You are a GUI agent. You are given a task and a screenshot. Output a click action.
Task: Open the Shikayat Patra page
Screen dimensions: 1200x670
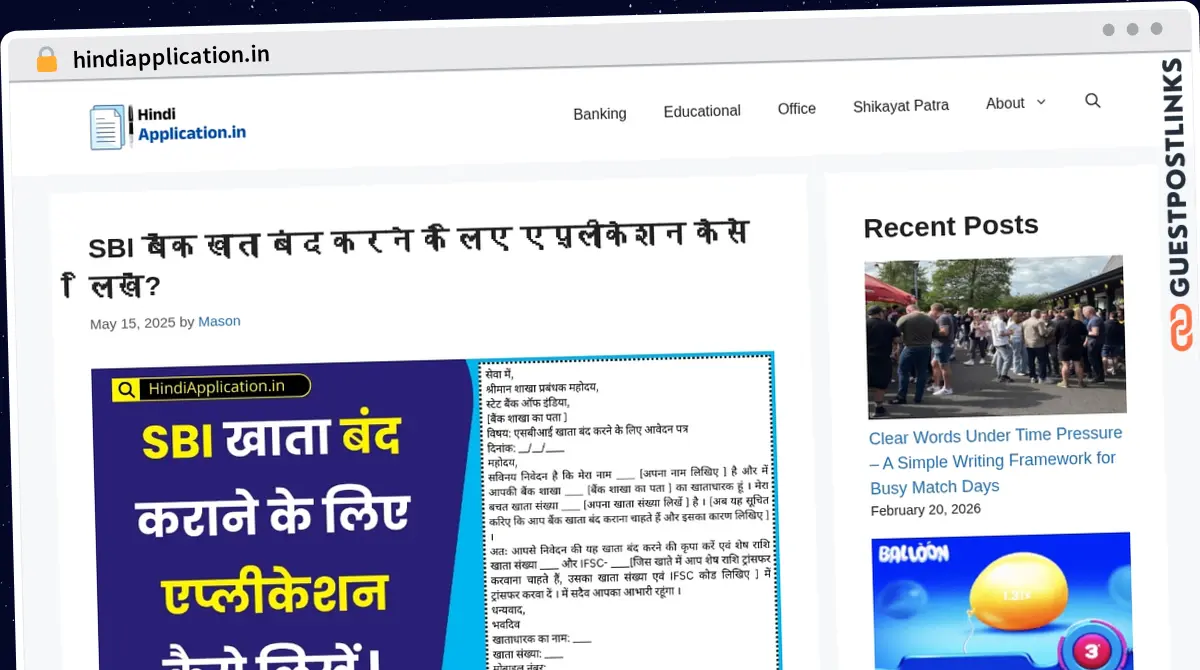[x=900, y=105]
